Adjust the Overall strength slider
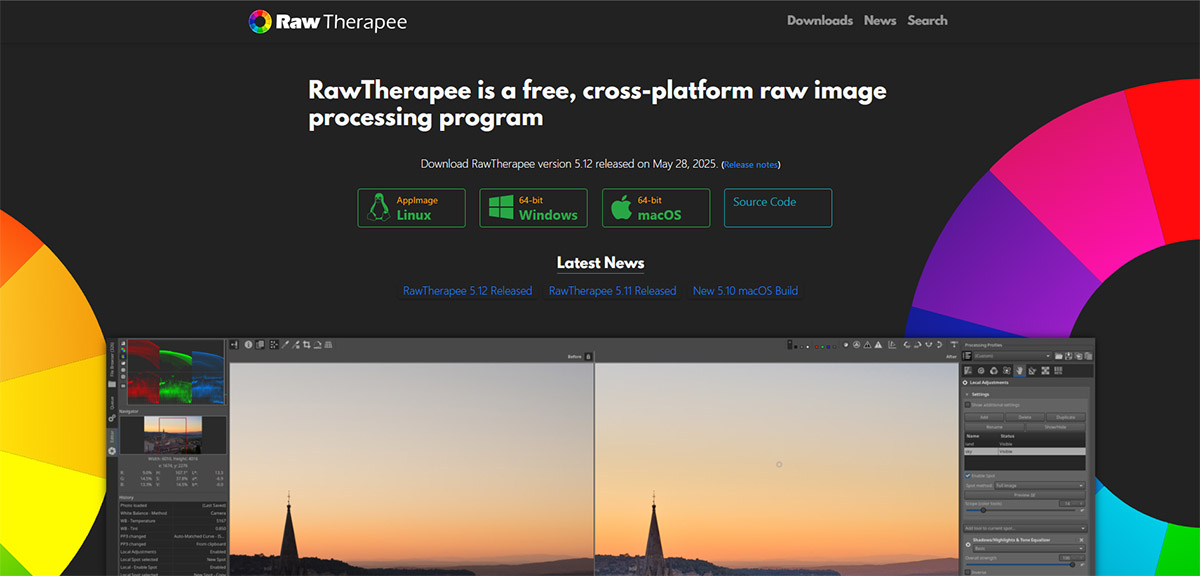The image size is (1200, 576). click(x=1021, y=564)
